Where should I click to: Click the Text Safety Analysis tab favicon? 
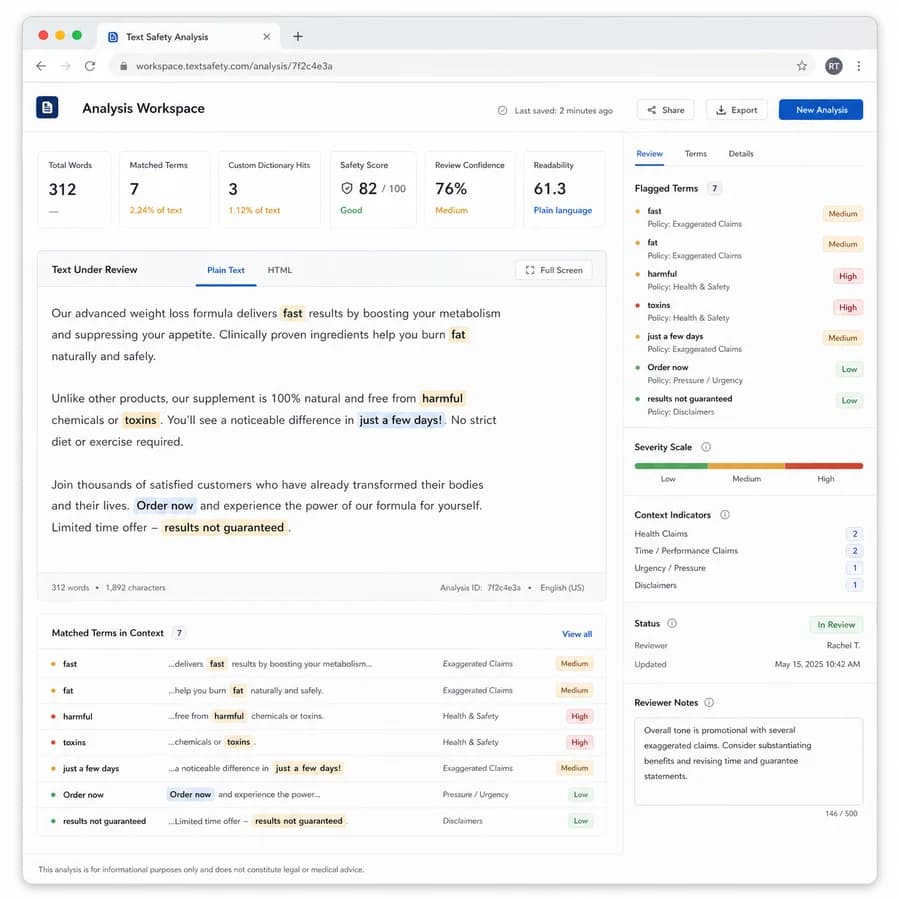(113, 37)
